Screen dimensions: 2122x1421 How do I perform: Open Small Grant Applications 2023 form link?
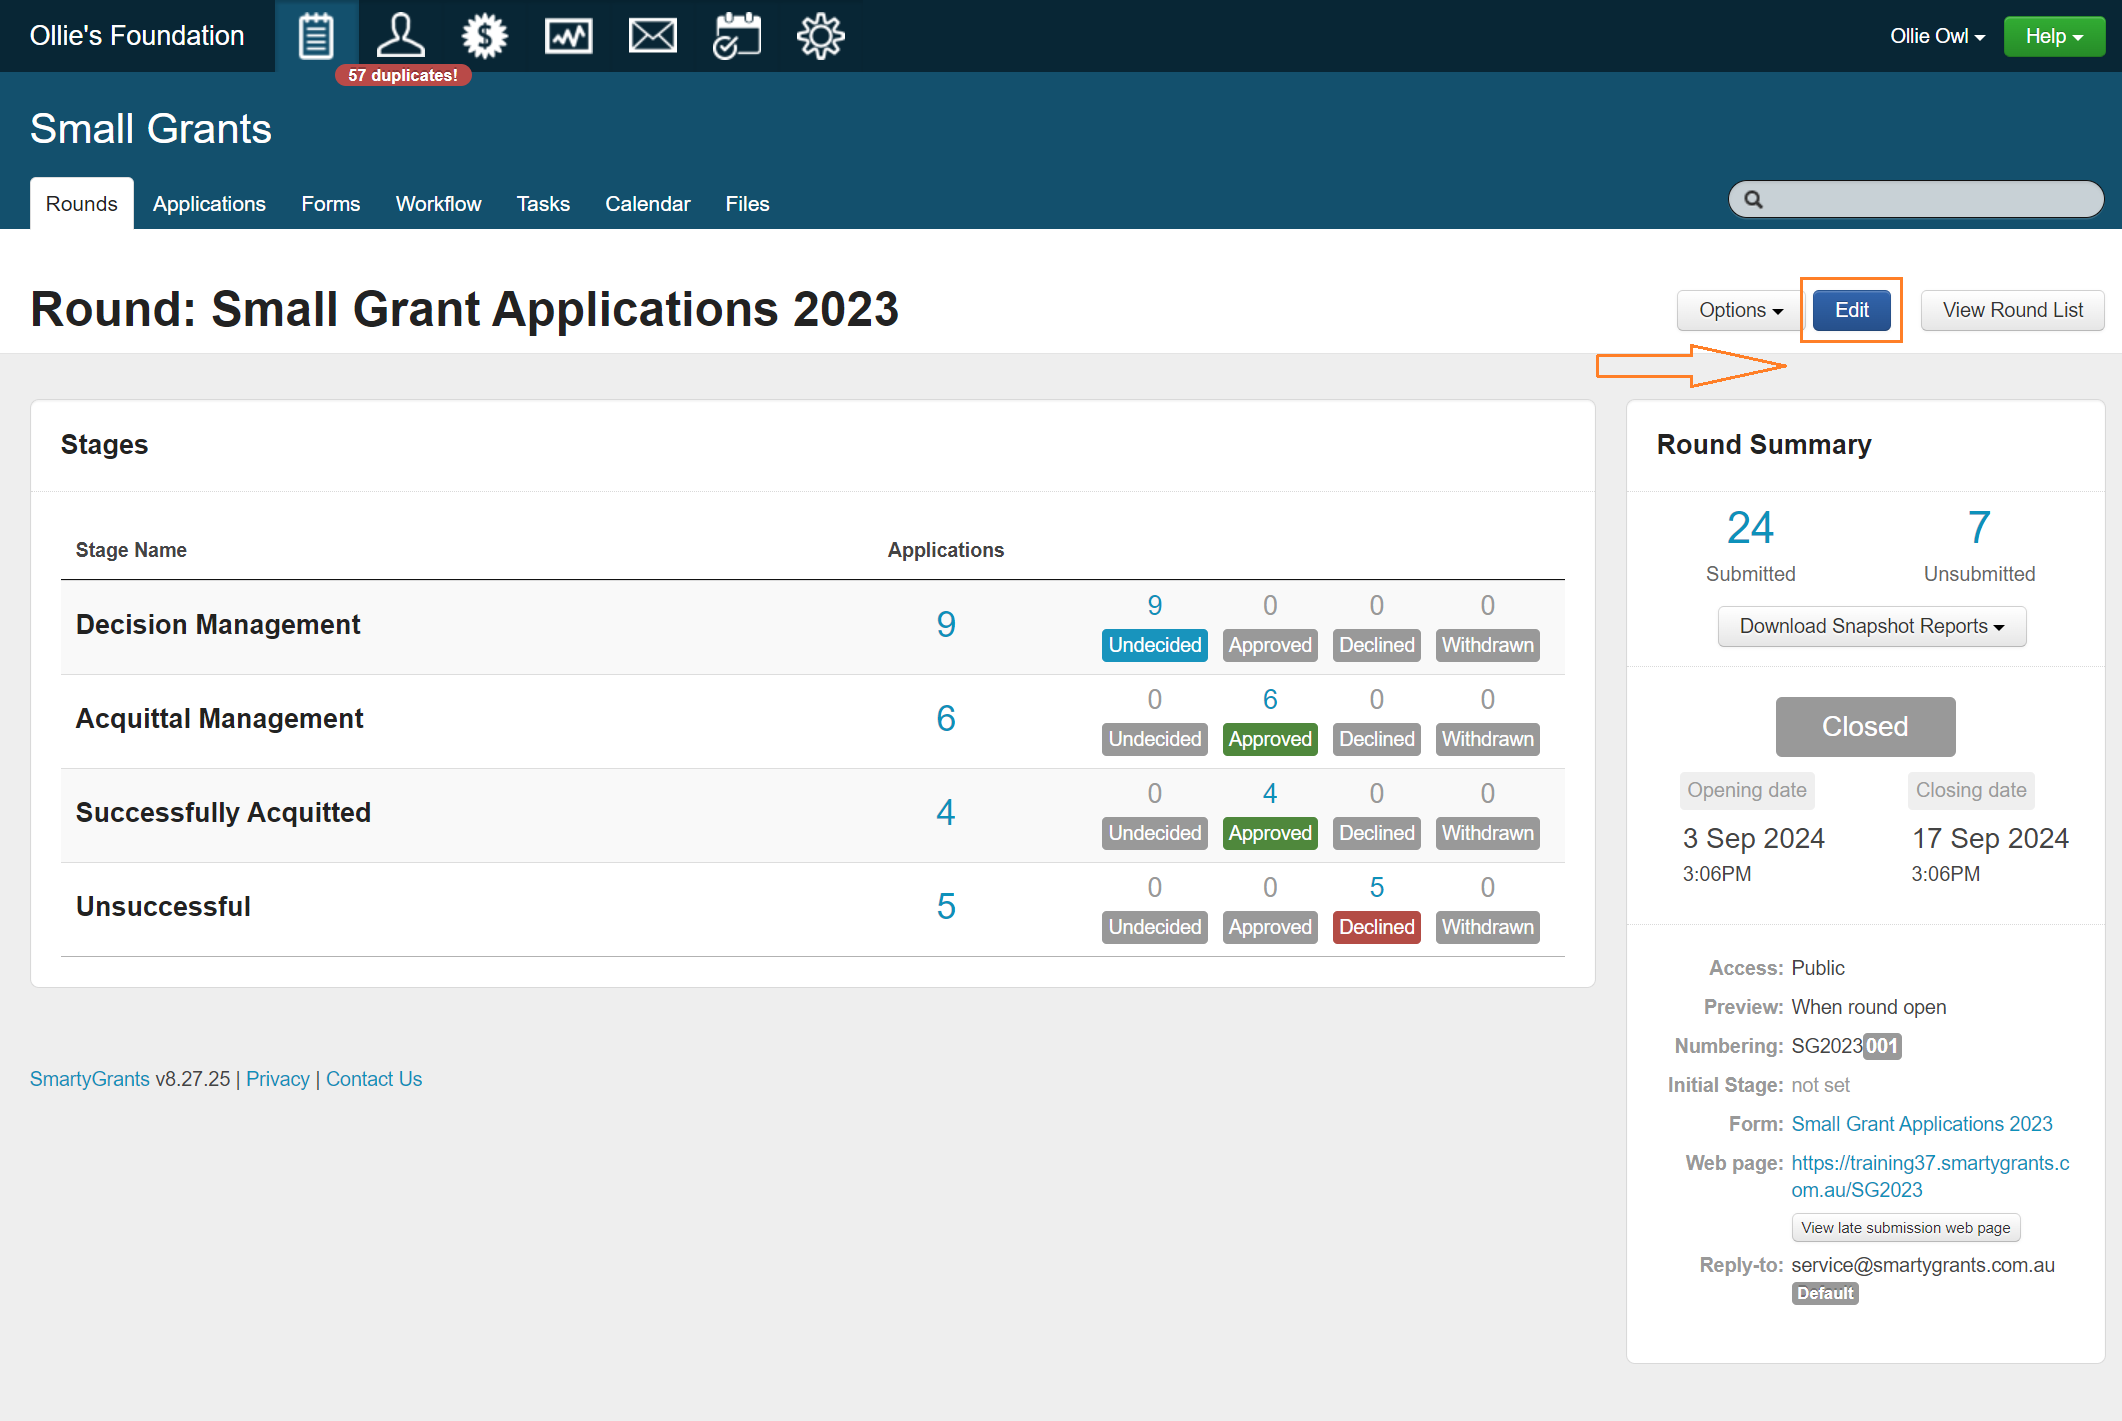1921,1124
